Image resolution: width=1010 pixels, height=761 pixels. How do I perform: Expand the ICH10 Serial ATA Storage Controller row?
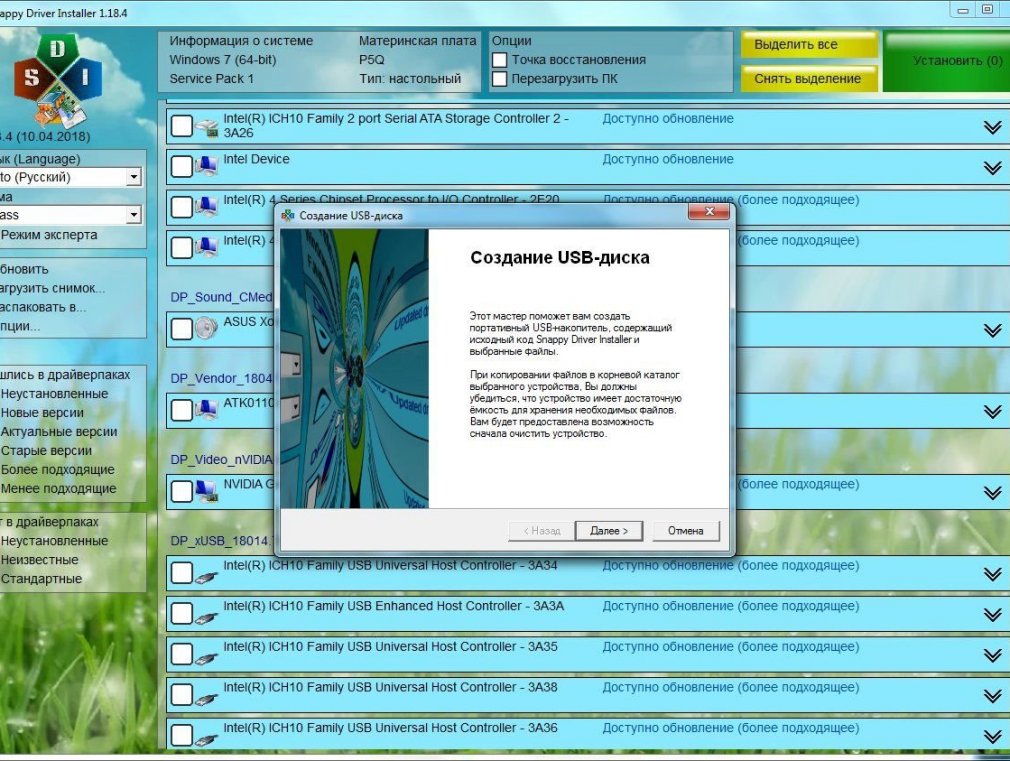click(x=993, y=127)
